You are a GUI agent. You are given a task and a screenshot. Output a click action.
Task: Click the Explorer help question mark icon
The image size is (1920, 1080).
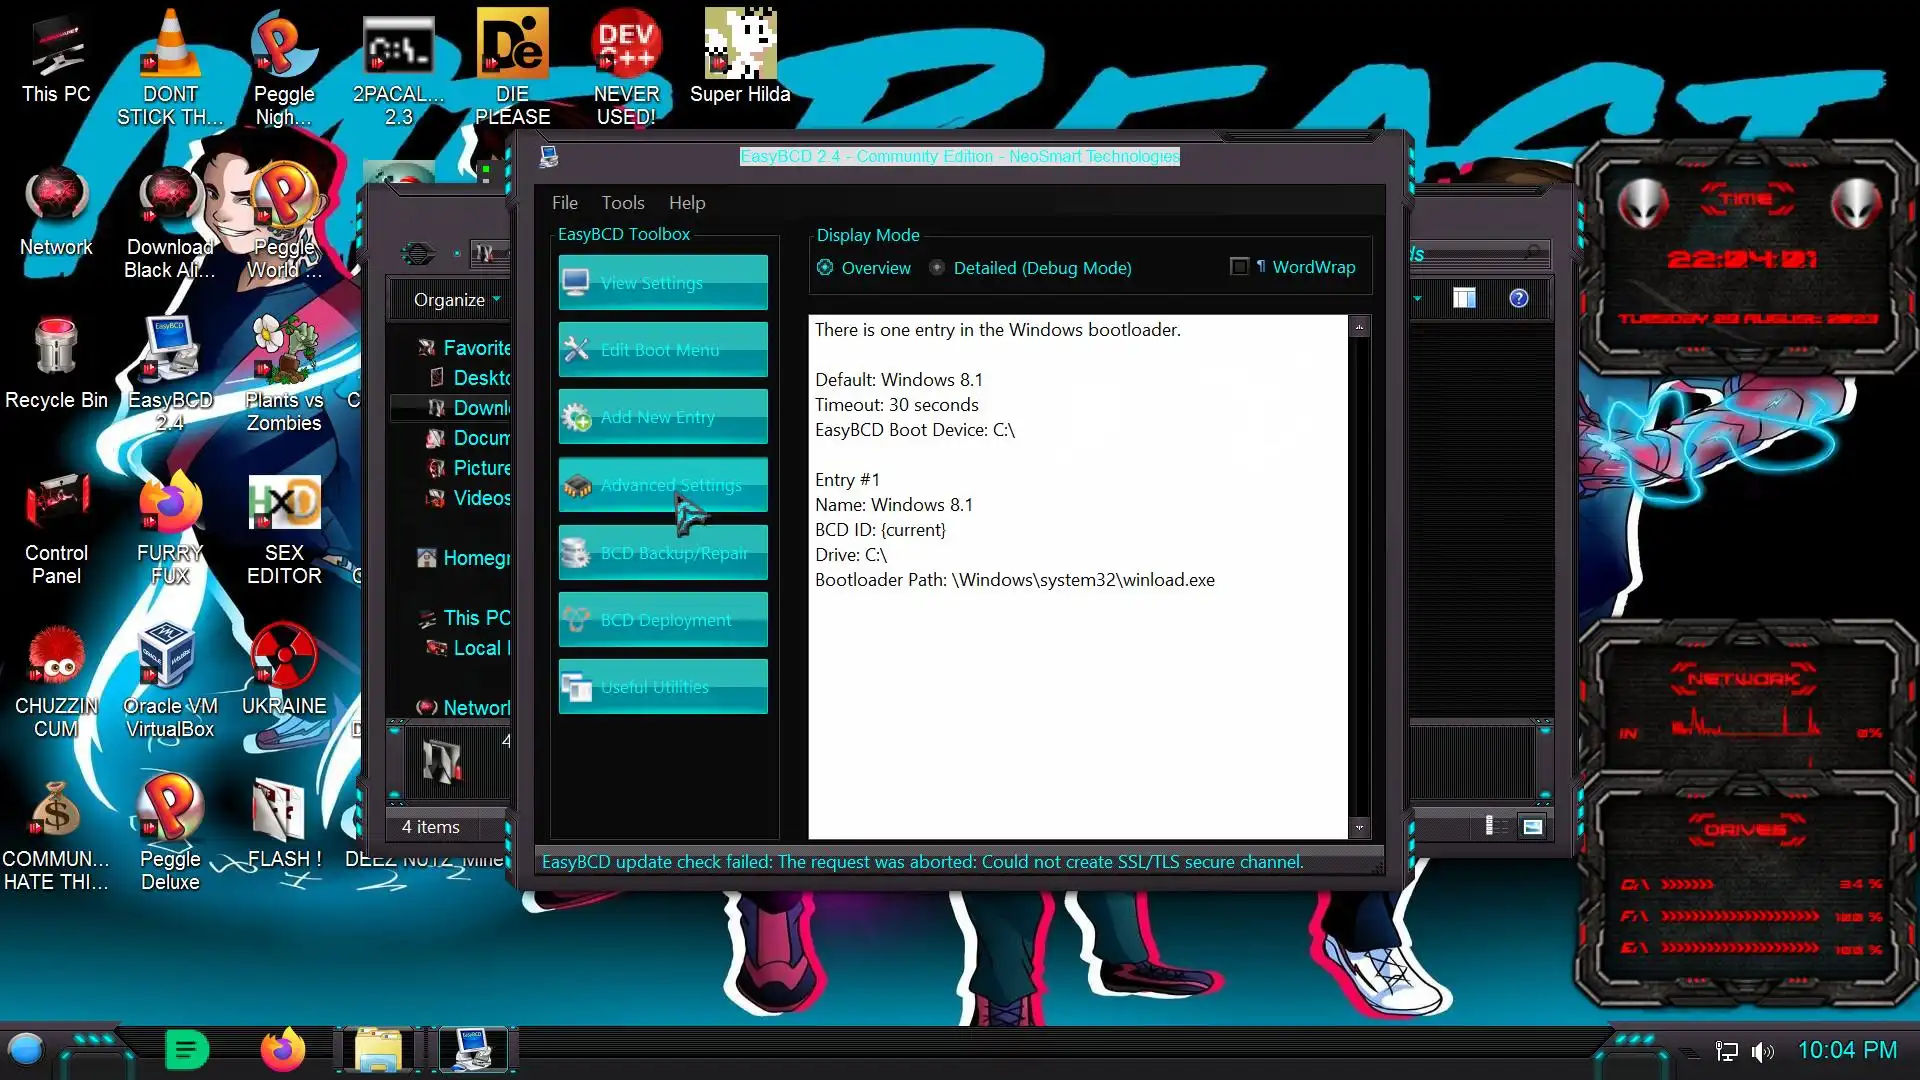click(x=1518, y=298)
